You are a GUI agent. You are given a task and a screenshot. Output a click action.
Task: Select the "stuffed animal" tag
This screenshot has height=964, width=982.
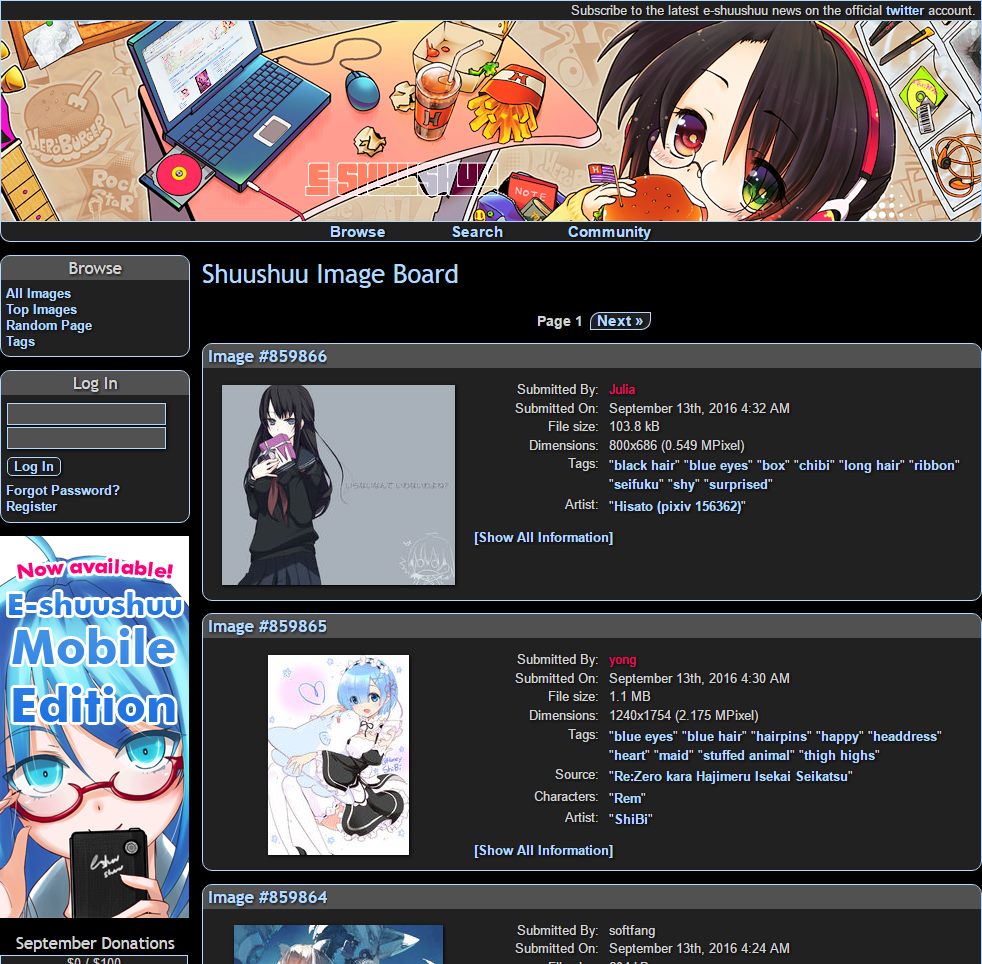point(746,755)
